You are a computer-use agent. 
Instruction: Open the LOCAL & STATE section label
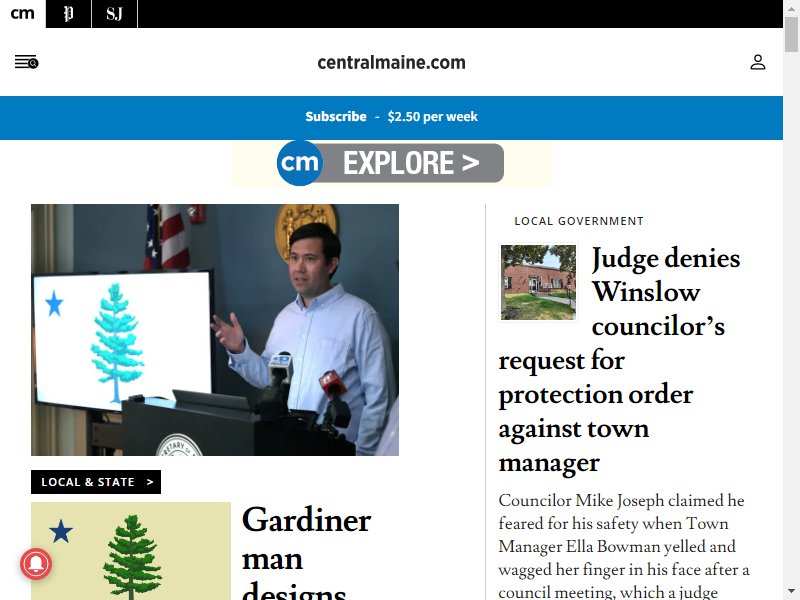point(88,482)
